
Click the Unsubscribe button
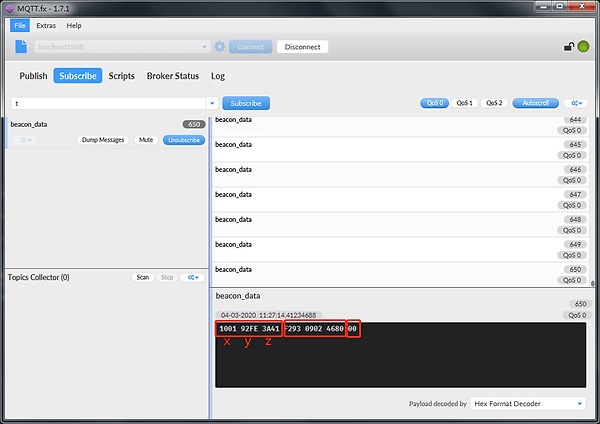(x=184, y=140)
